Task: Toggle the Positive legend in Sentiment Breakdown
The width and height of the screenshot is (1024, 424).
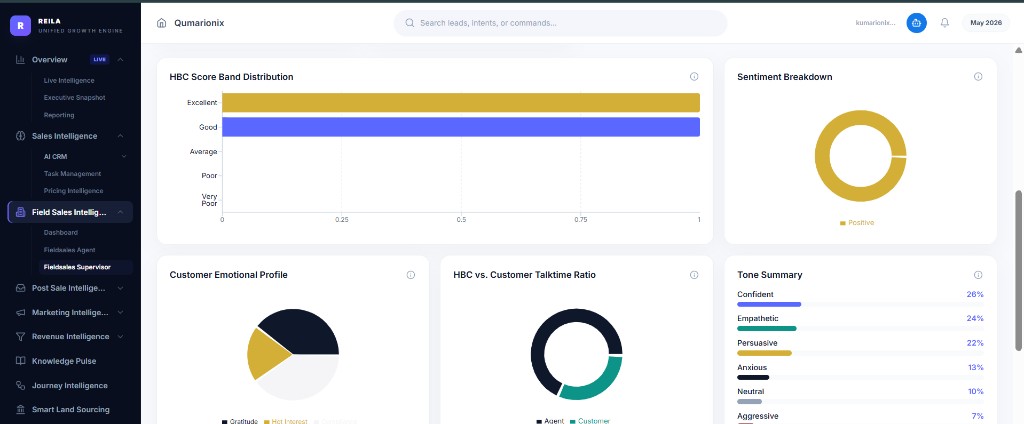Action: click(857, 223)
